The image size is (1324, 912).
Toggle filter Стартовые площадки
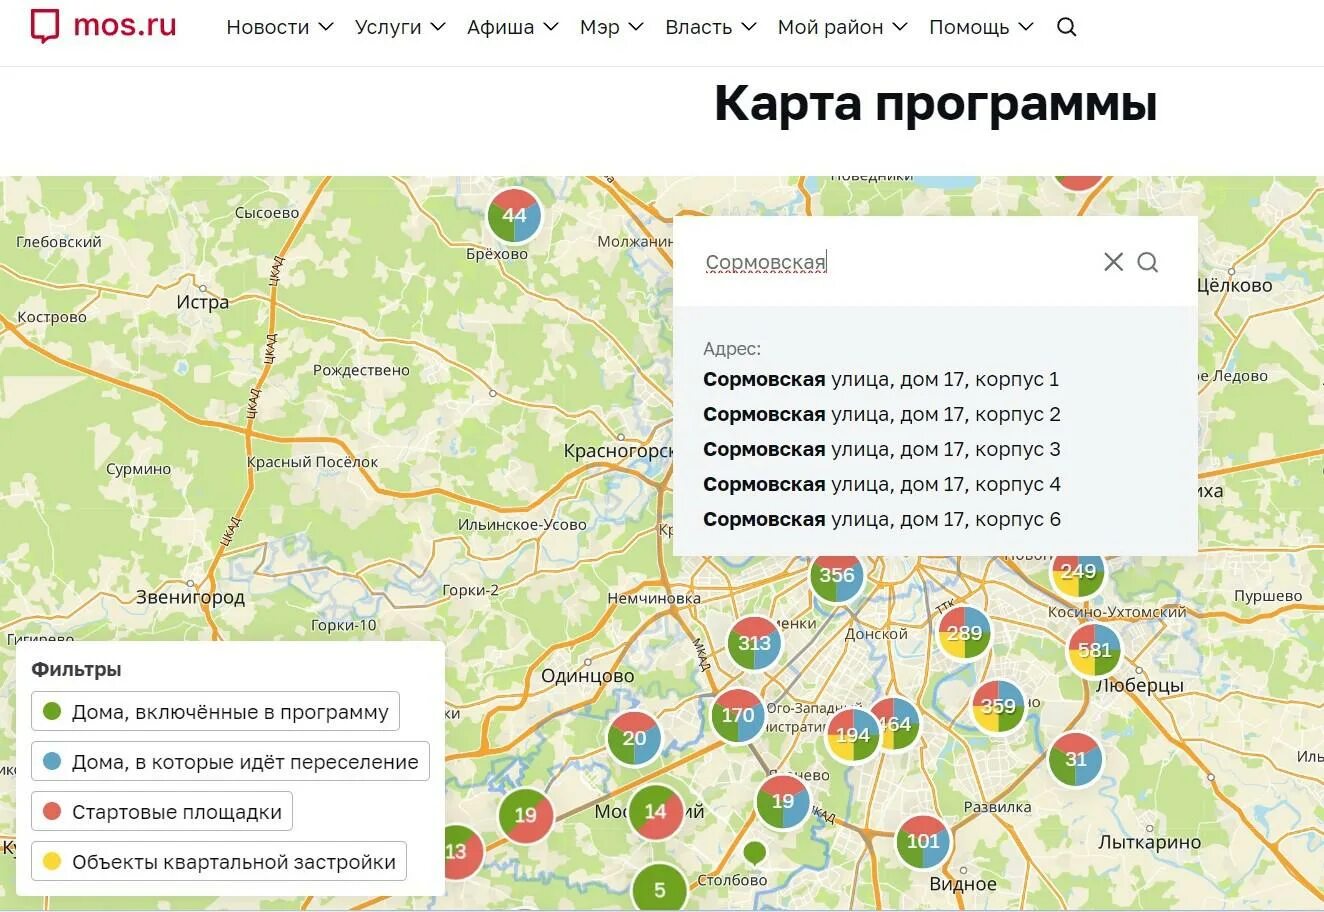click(162, 812)
